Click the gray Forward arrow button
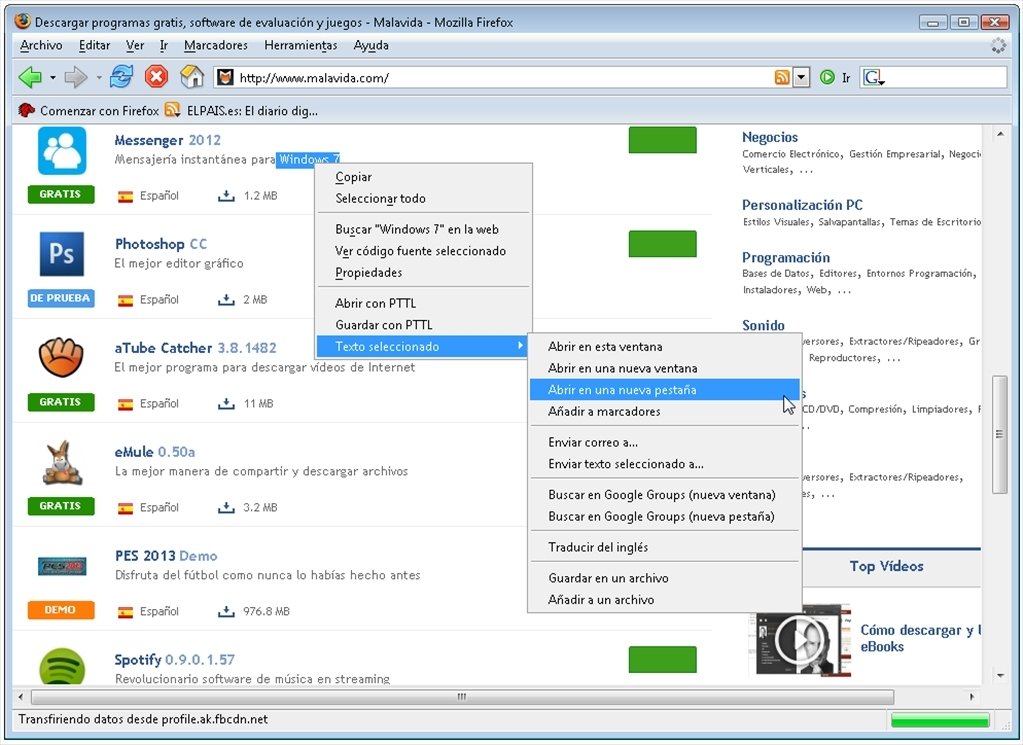Screen dimensions: 1023x745 (x=76, y=77)
